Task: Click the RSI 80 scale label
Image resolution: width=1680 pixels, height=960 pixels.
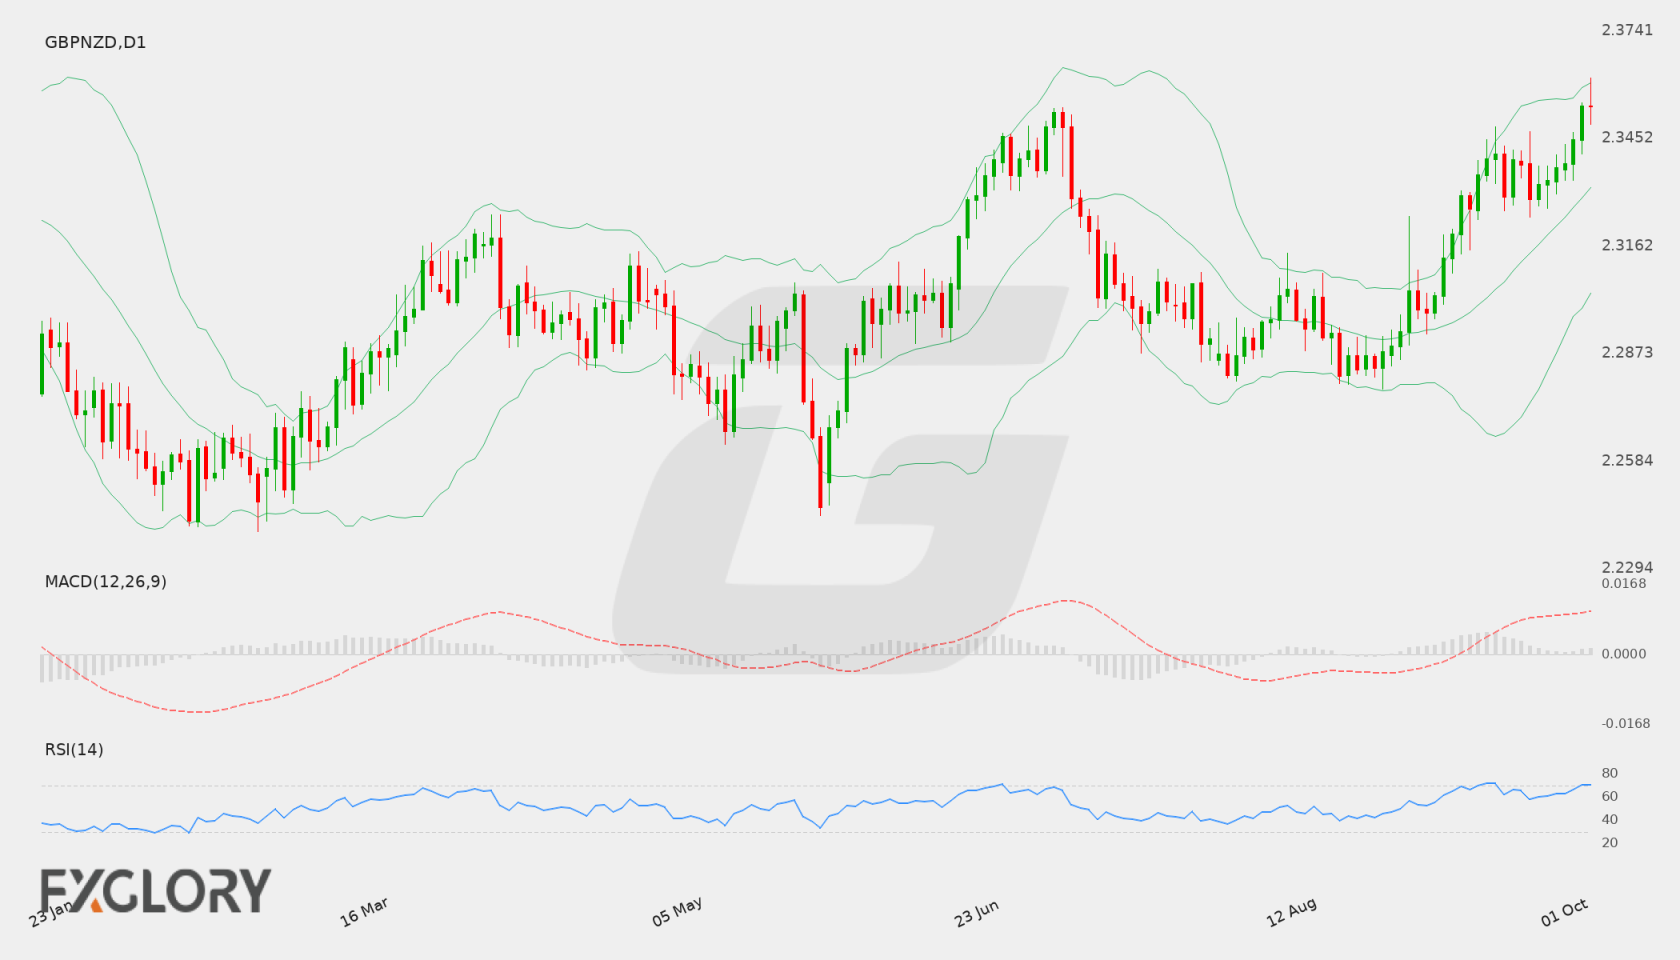Action: coord(1610,773)
